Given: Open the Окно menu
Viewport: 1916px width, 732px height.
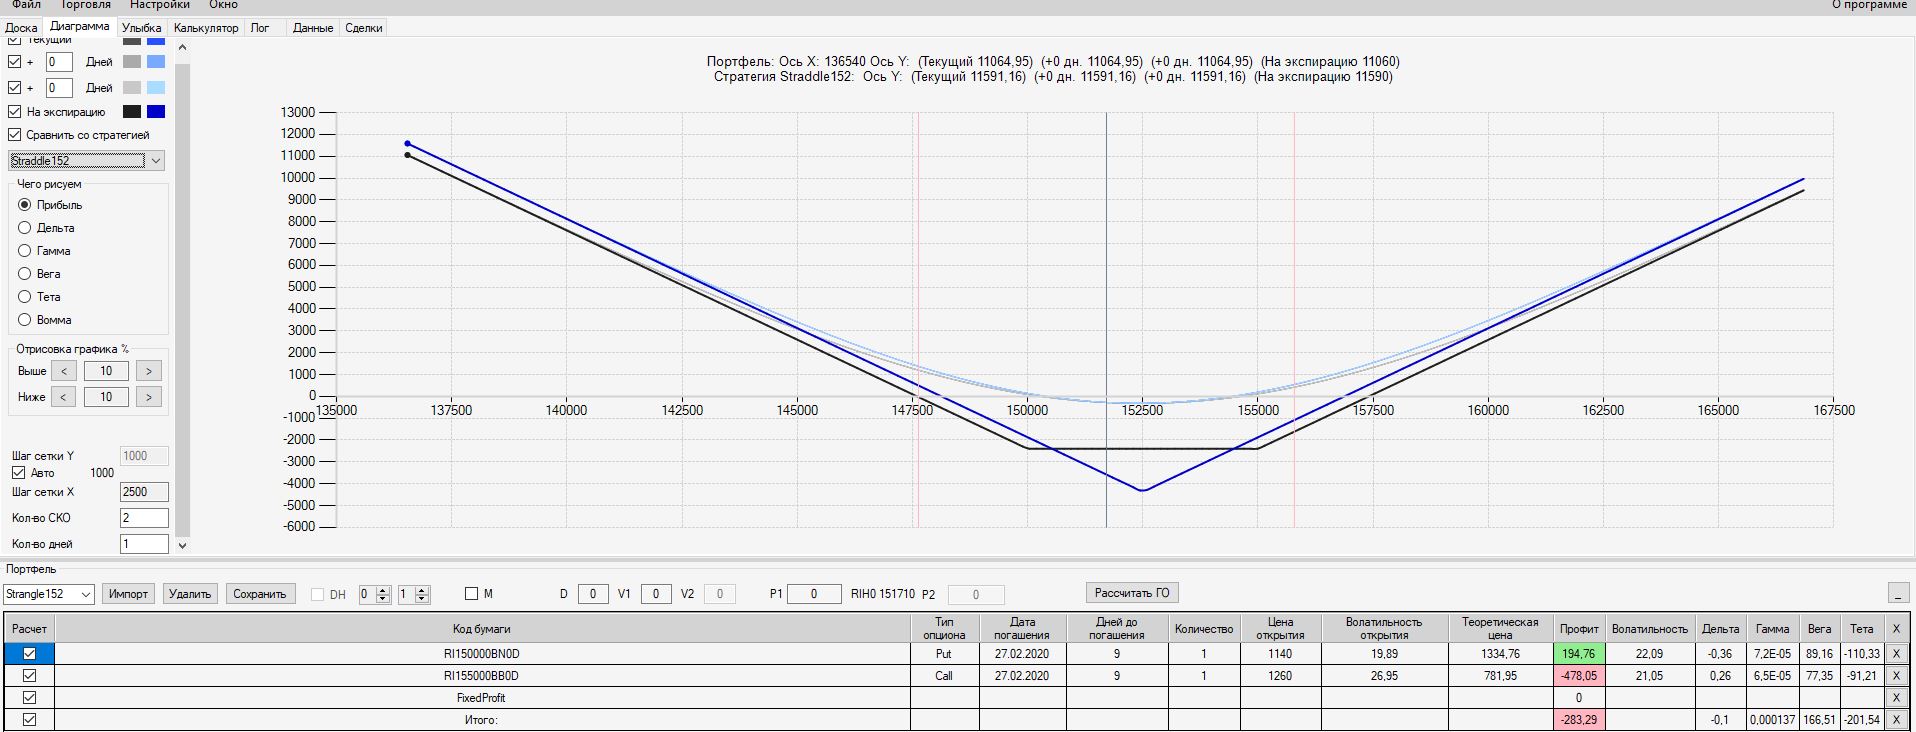Looking at the screenshot, I should 223,5.
